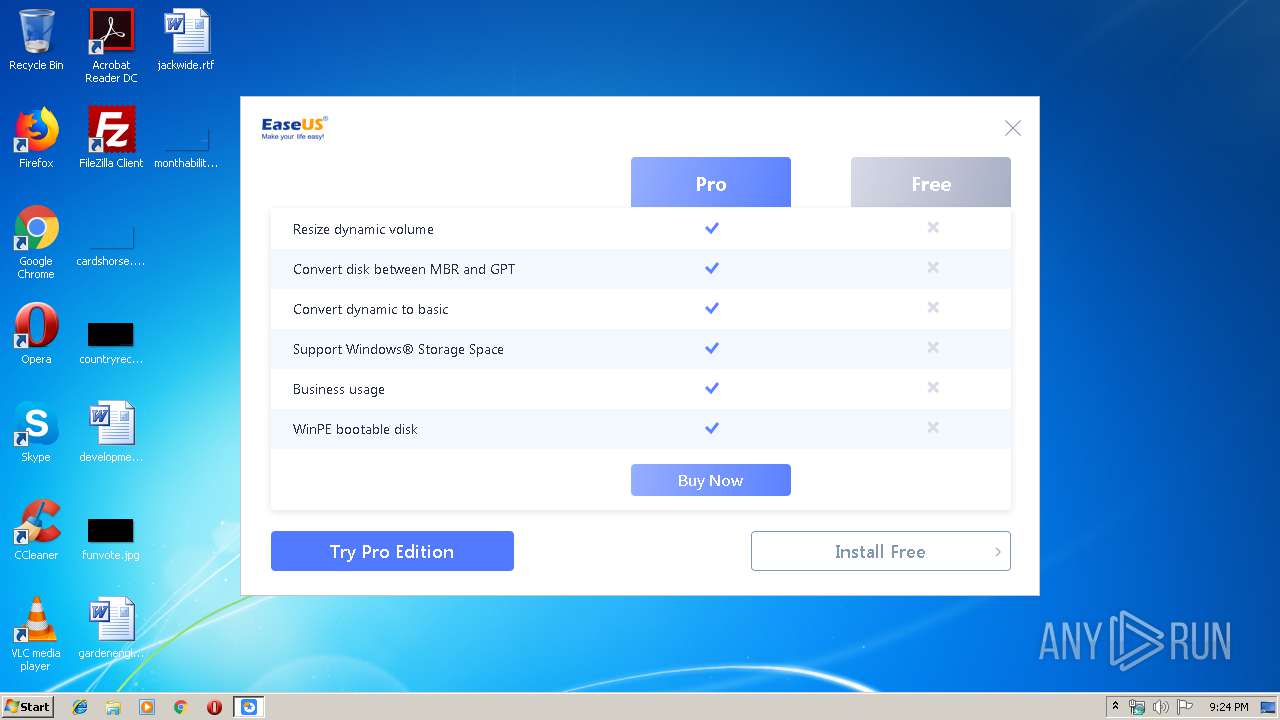Click the 'Resize dynamic volume' feature text
Viewport: 1280px width, 720px height.
click(363, 229)
